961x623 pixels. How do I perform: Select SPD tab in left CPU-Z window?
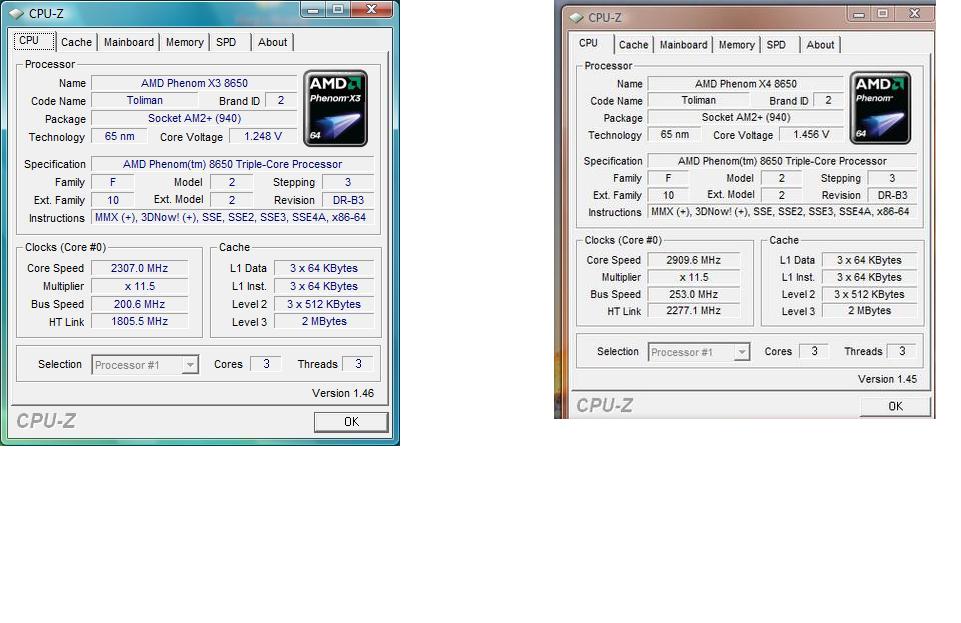coord(226,42)
